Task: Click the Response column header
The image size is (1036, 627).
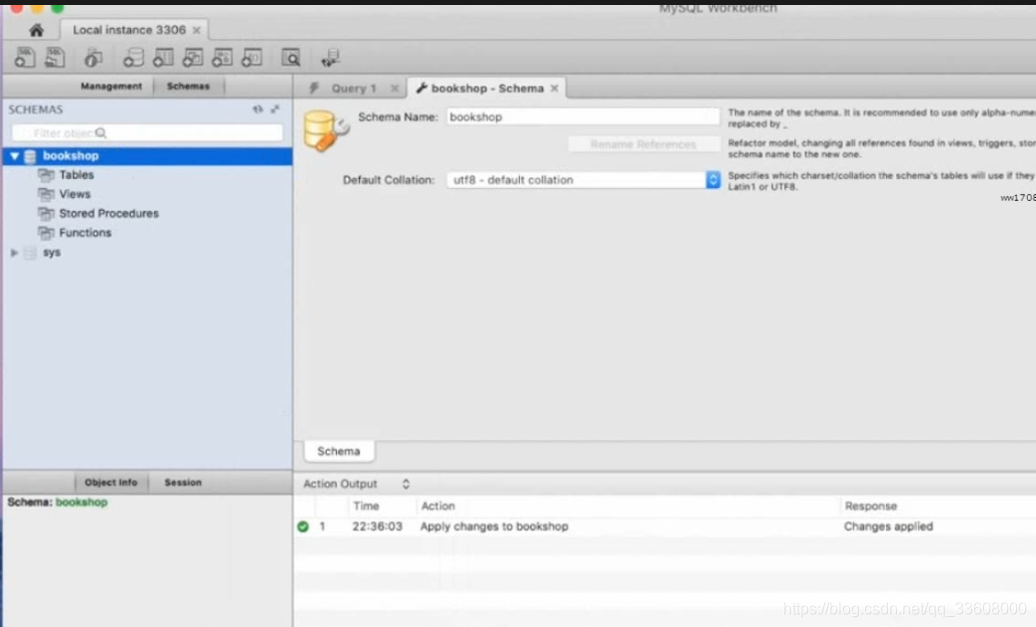Action: pyautogui.click(x=871, y=506)
